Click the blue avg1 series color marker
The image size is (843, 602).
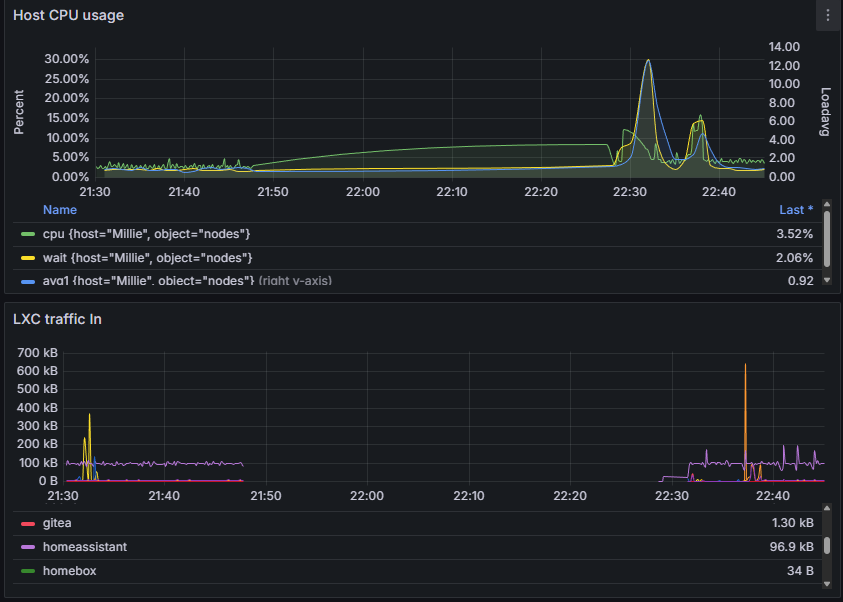28,281
